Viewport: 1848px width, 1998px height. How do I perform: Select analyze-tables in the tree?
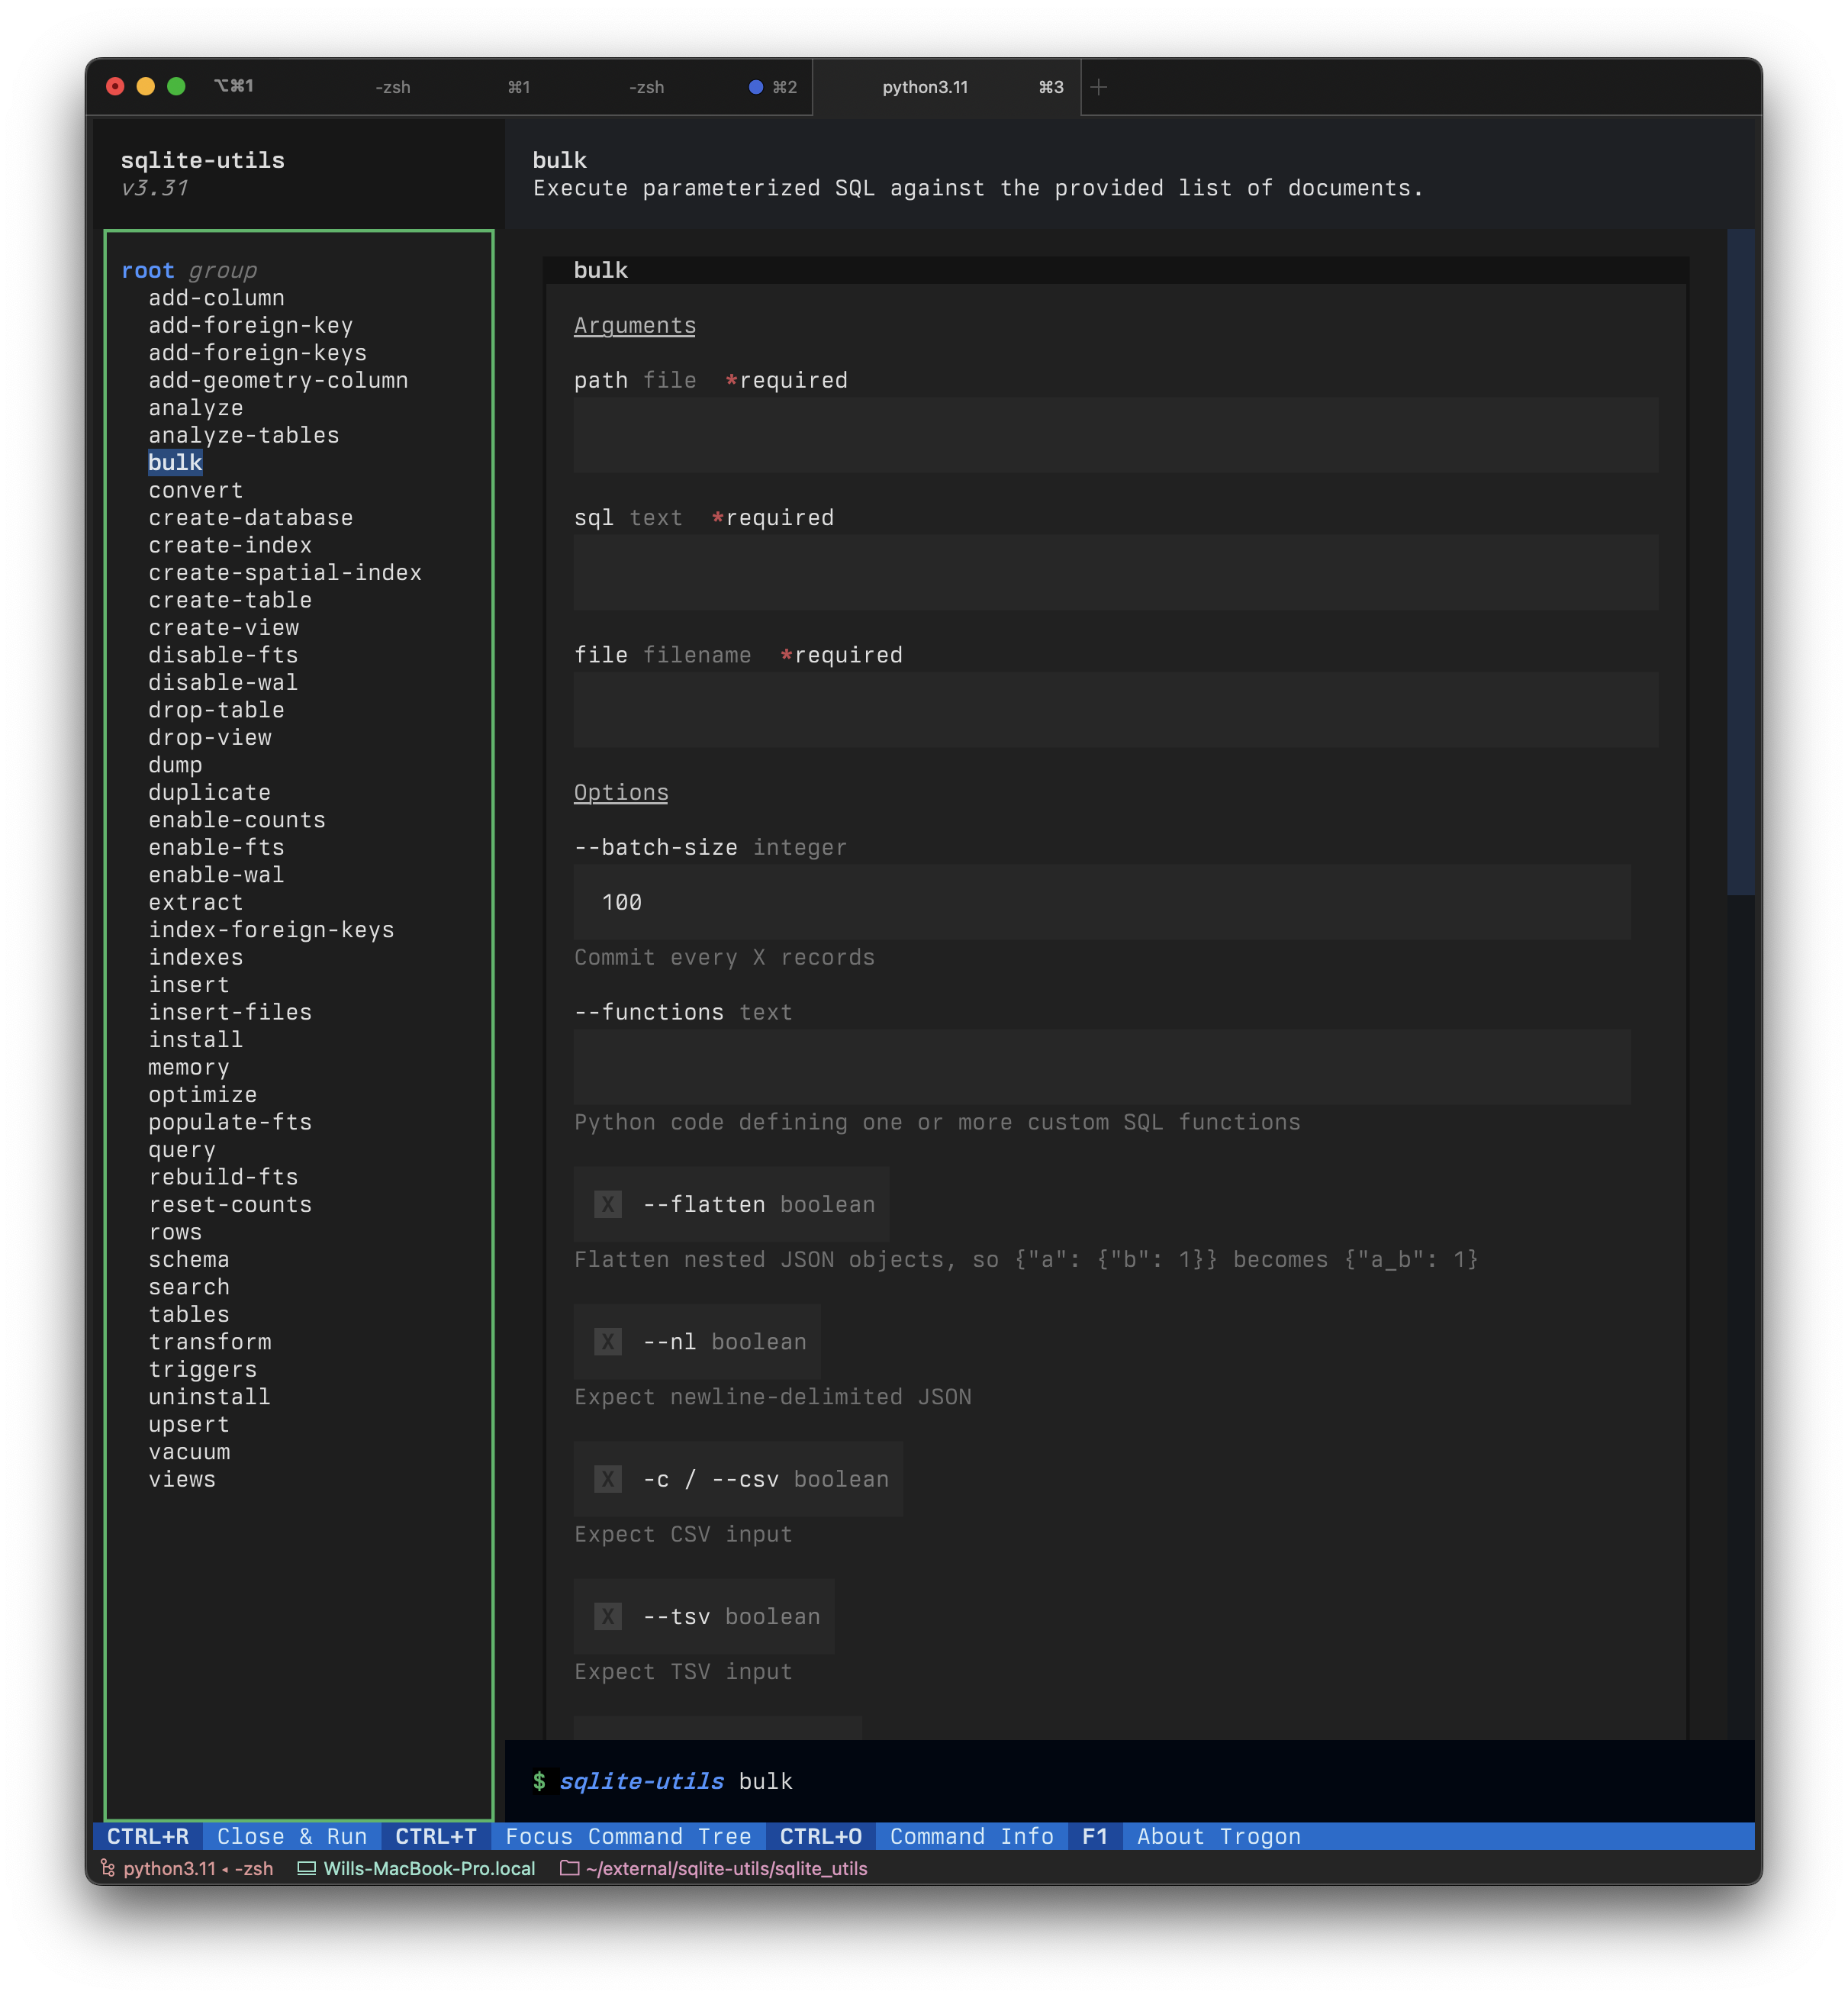click(x=243, y=435)
